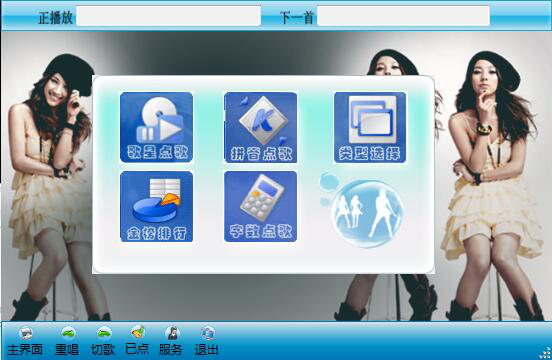Viewport: 552px width, 361px height.
Task: Call 服务 service attendant icon
Action: tap(172, 332)
